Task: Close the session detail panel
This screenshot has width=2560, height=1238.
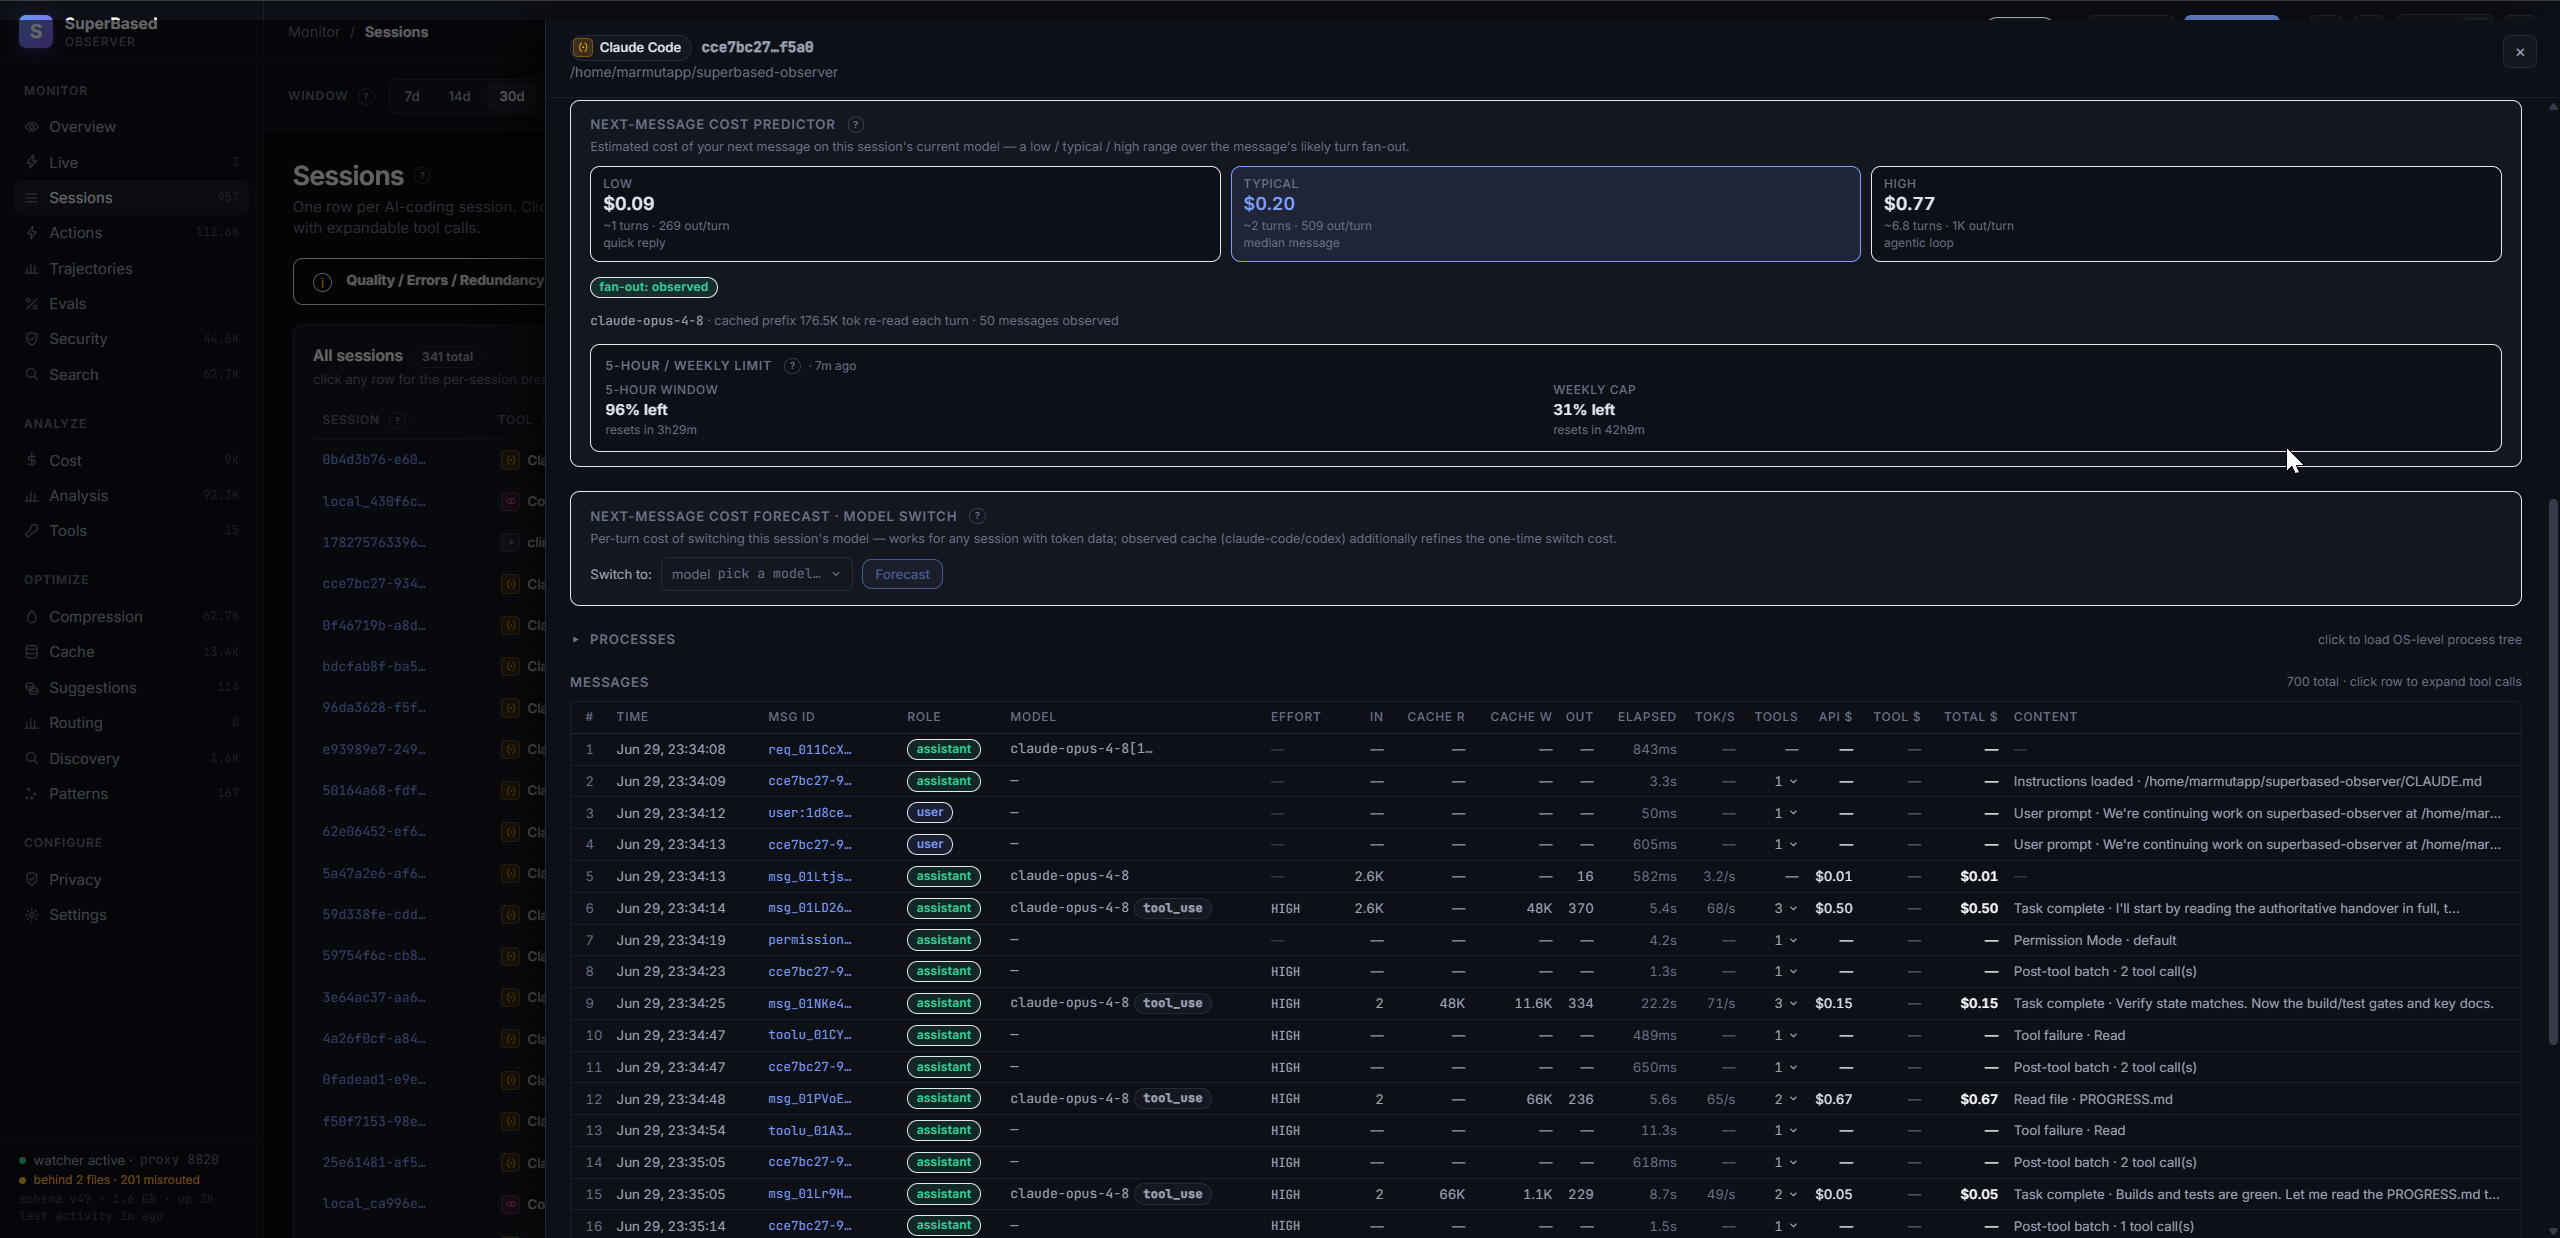Action: pos(2520,52)
